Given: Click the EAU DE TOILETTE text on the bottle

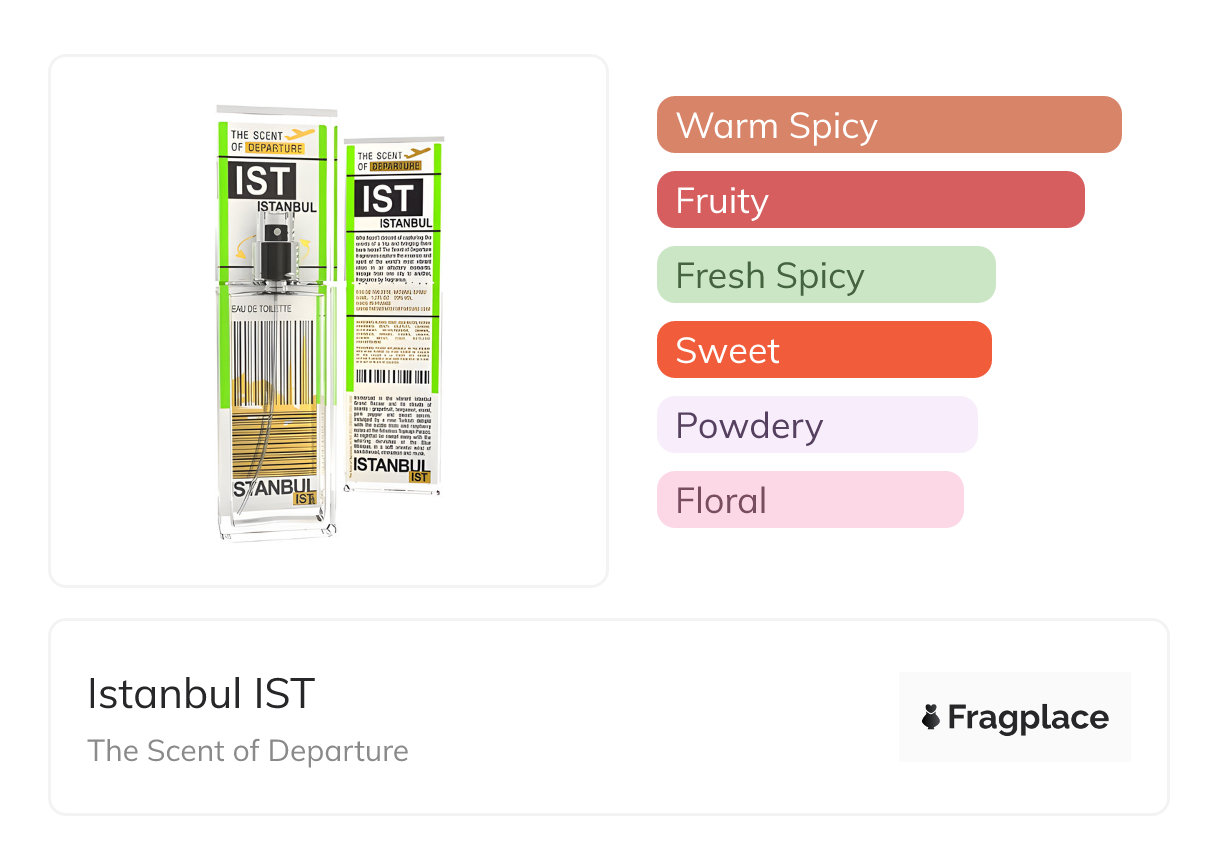Looking at the screenshot, I should coord(262,309).
